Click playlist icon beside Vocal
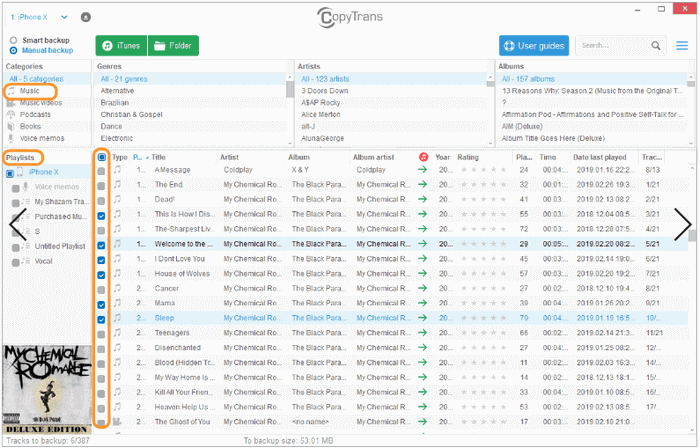This screenshot has width=700, height=448. pyautogui.click(x=26, y=261)
